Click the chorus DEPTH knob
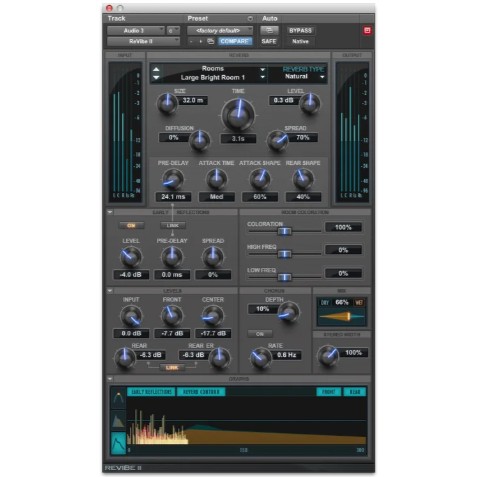This screenshot has width=477, height=477. pos(288,312)
